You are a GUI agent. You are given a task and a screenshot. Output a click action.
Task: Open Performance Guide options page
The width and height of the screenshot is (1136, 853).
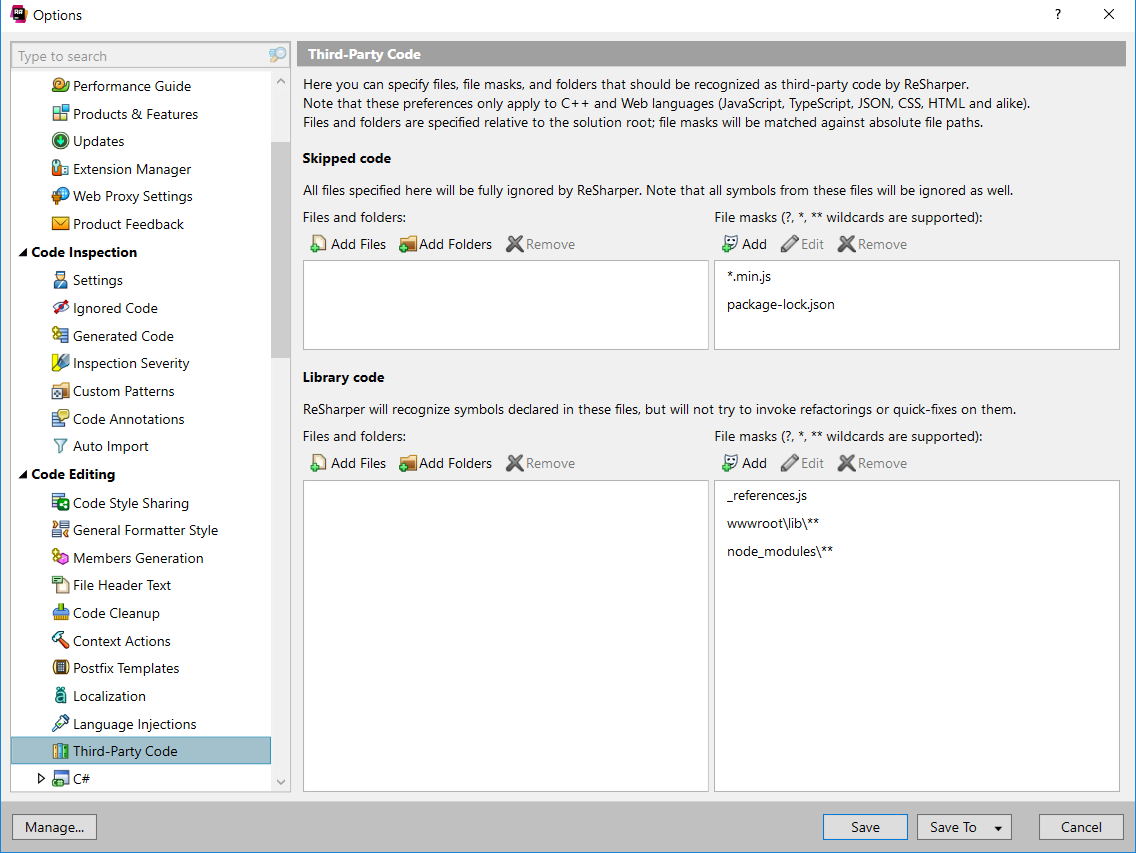click(x=121, y=86)
